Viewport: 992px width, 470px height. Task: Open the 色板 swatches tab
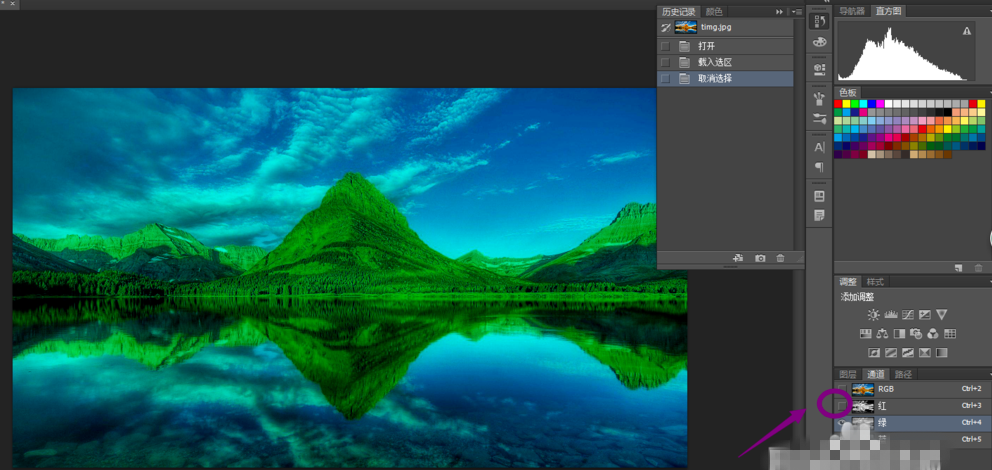point(848,92)
